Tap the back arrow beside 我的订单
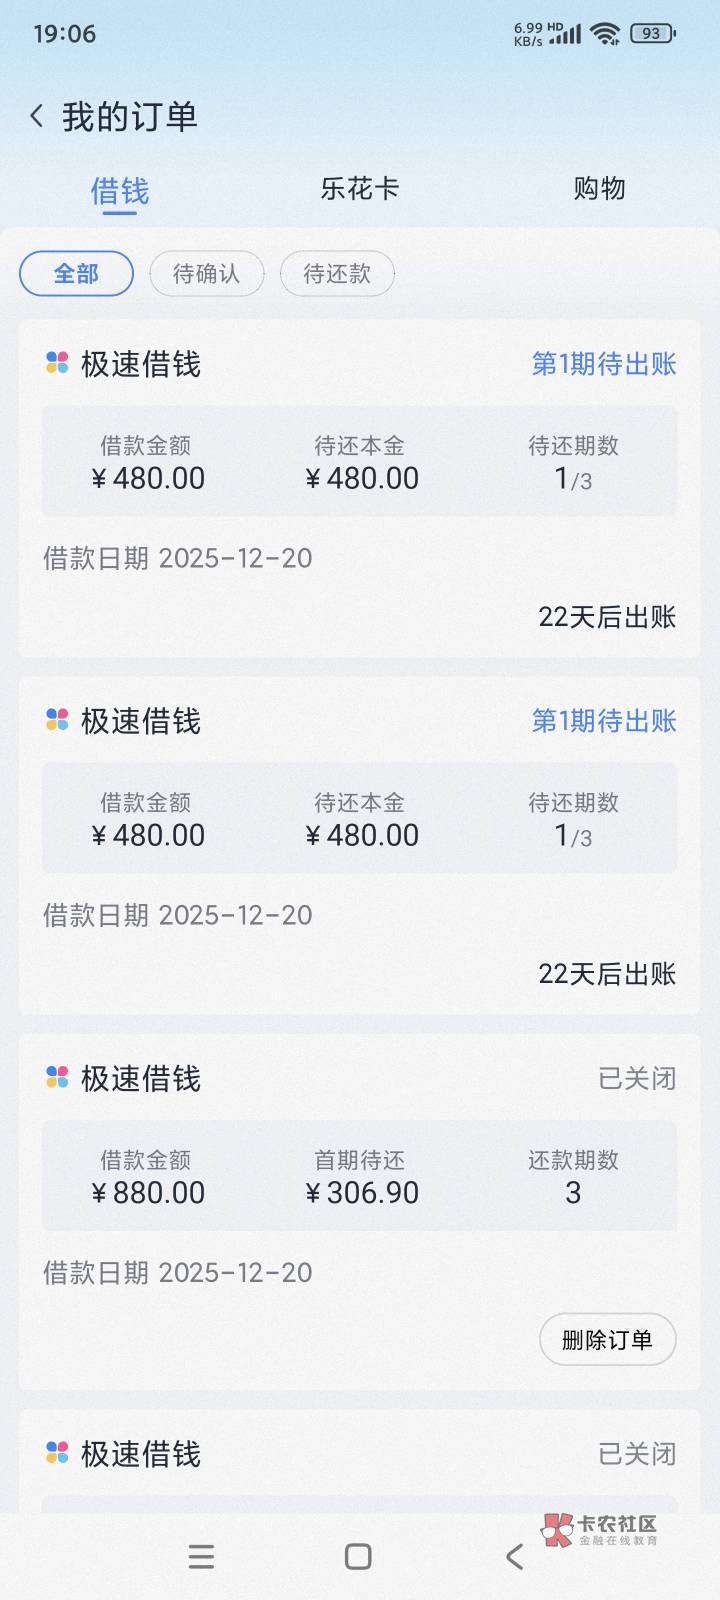The width and height of the screenshot is (720, 1600). pyautogui.click(x=37, y=117)
